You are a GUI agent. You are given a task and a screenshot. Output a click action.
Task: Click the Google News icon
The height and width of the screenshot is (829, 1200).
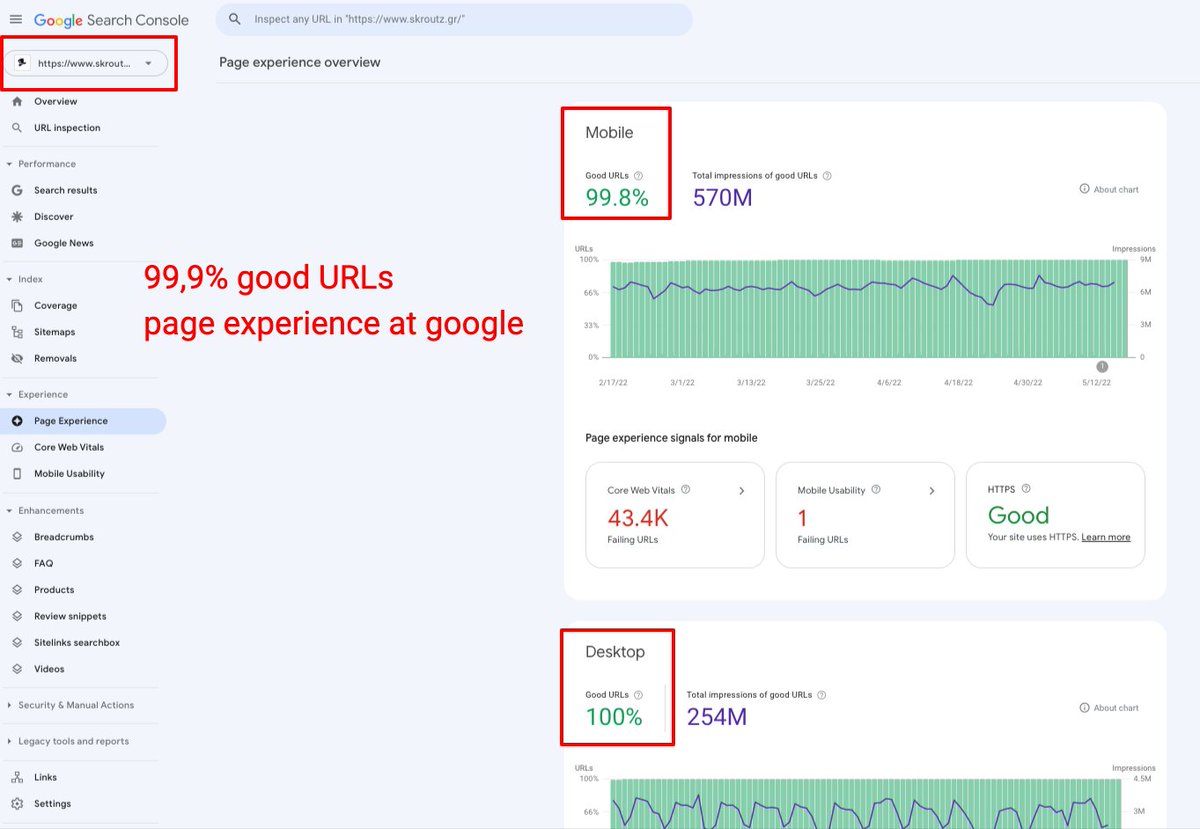(x=17, y=243)
